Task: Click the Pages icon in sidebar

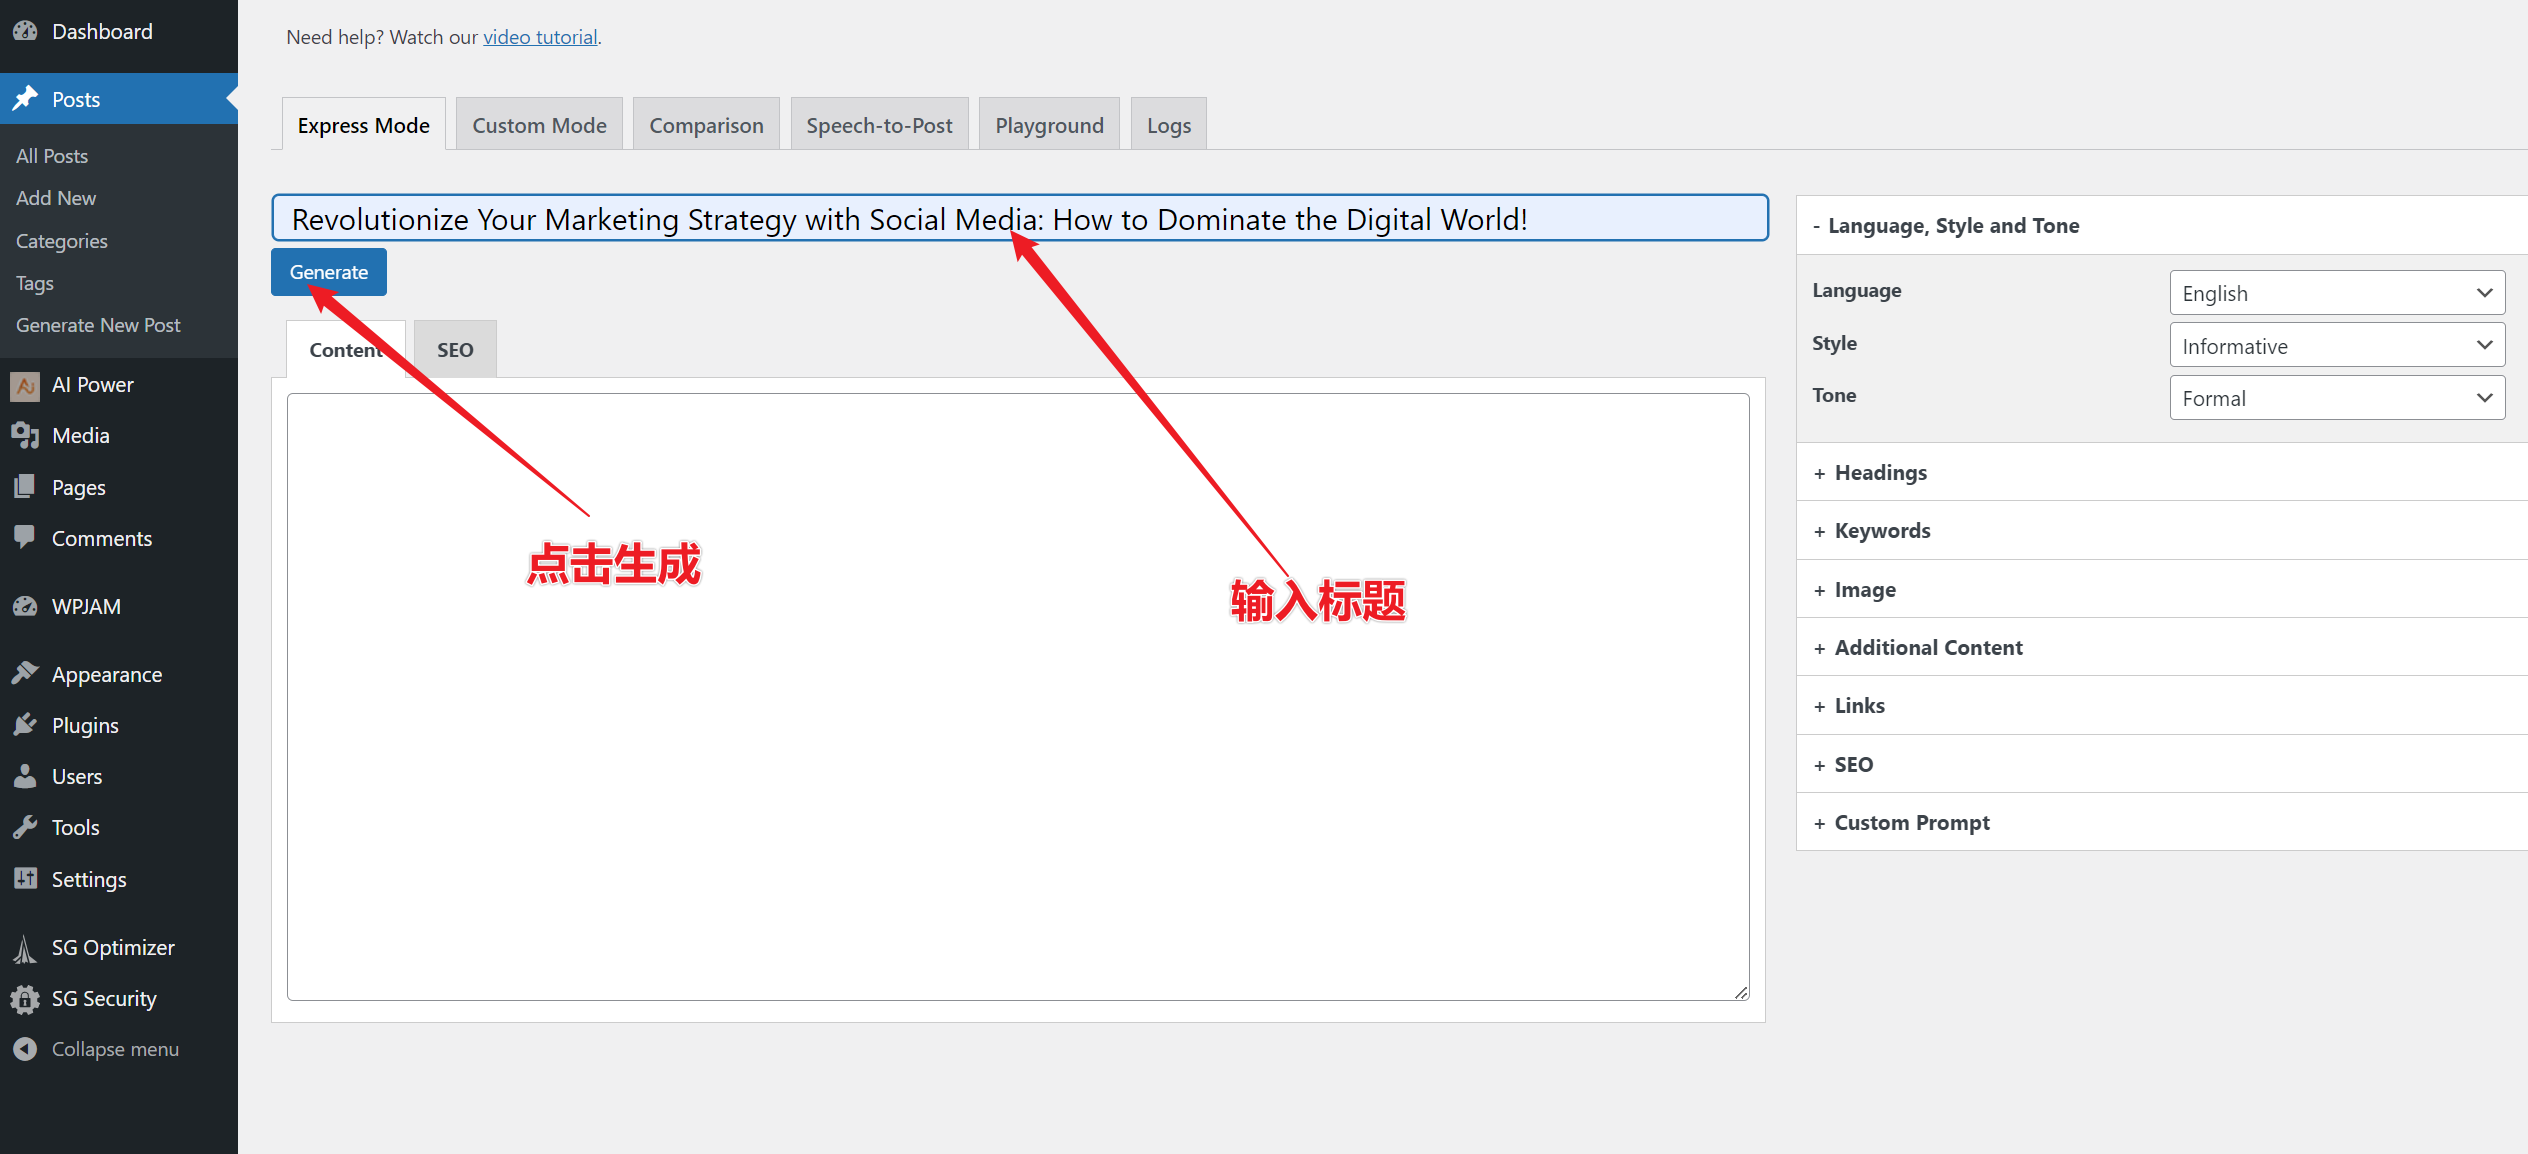Action: coord(25,487)
